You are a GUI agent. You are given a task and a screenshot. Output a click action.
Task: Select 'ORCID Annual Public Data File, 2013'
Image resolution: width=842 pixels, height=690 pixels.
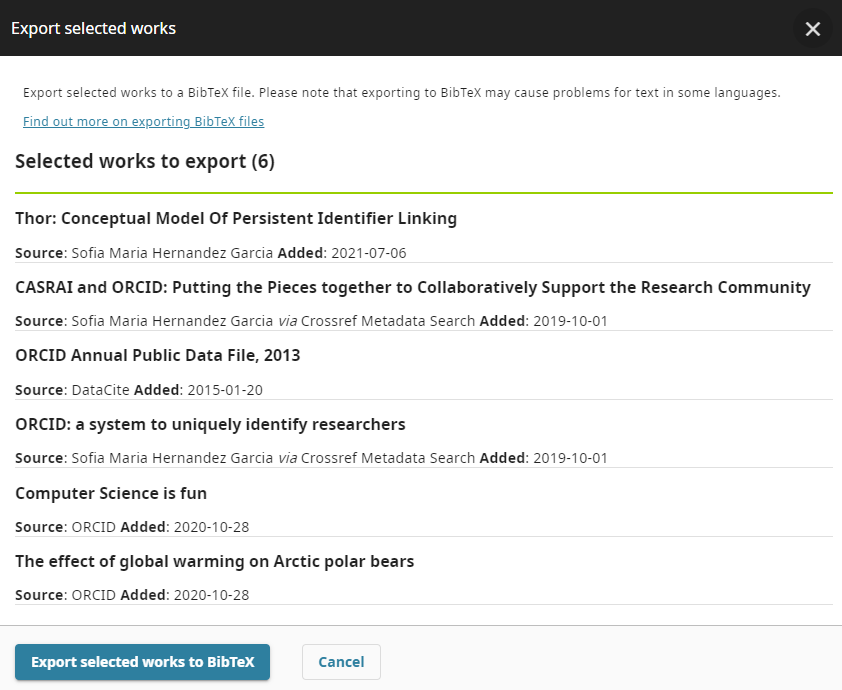[157, 355]
